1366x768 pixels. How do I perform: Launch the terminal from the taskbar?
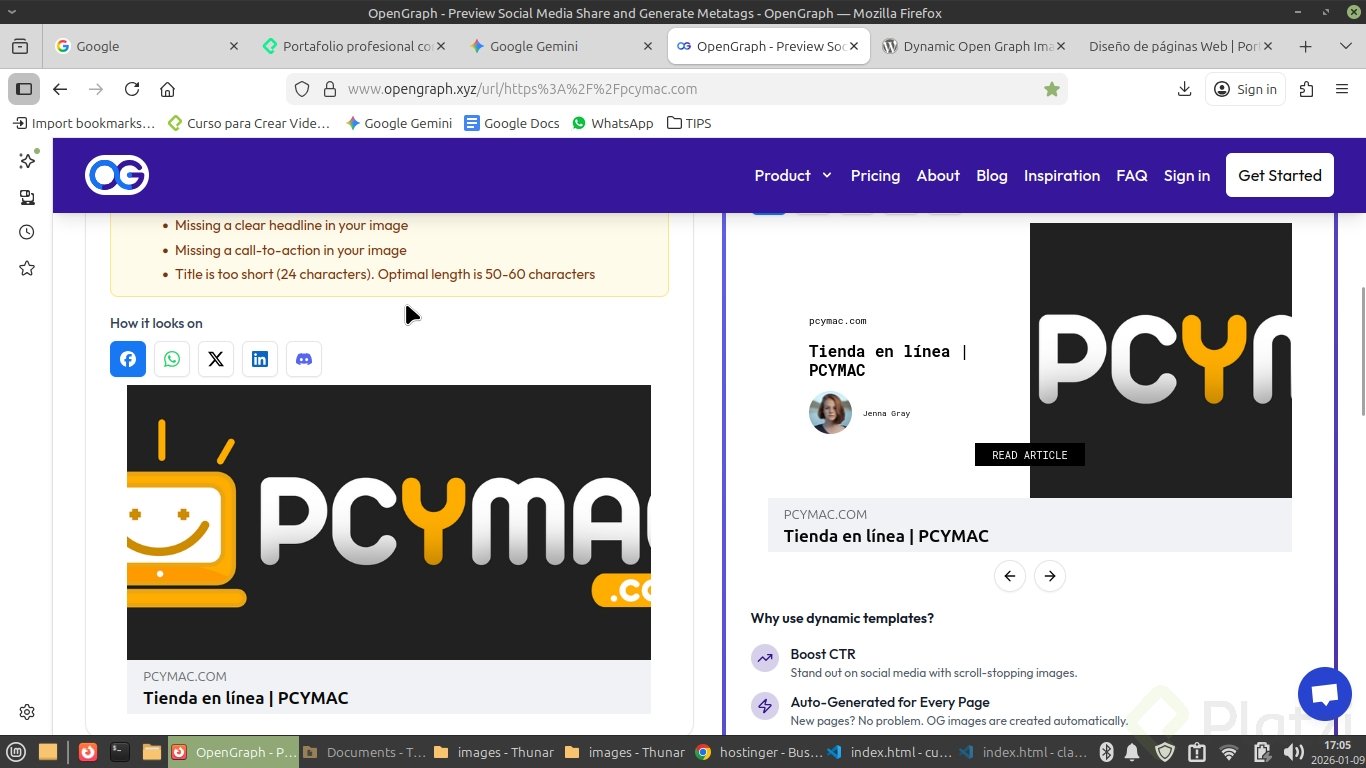[x=119, y=752]
